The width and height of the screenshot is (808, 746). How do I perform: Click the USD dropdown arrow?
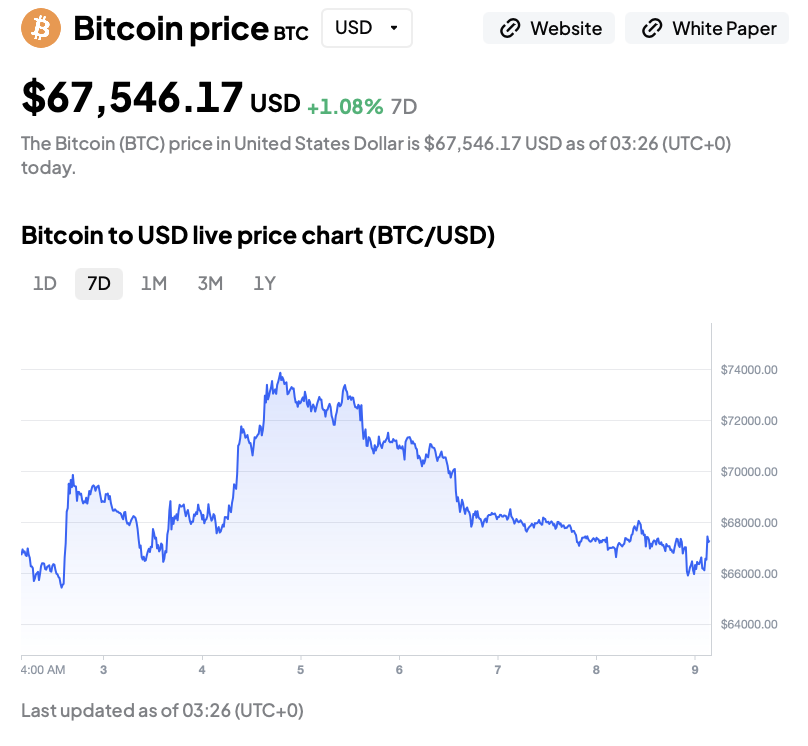(x=393, y=28)
